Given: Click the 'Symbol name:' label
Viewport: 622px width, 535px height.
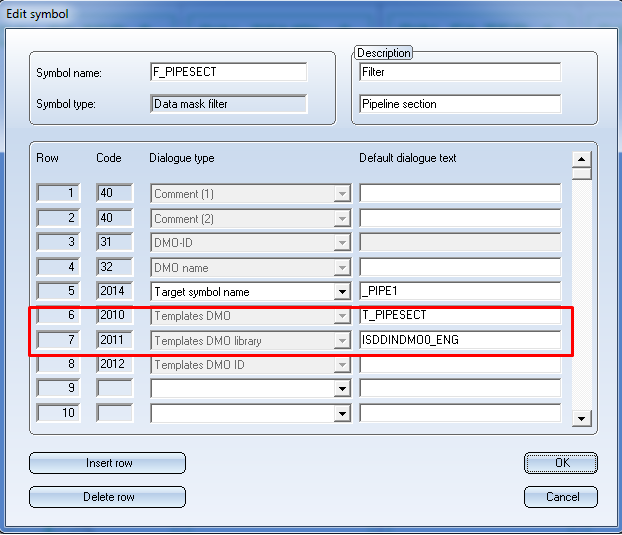Looking at the screenshot, I should click(x=69, y=73).
